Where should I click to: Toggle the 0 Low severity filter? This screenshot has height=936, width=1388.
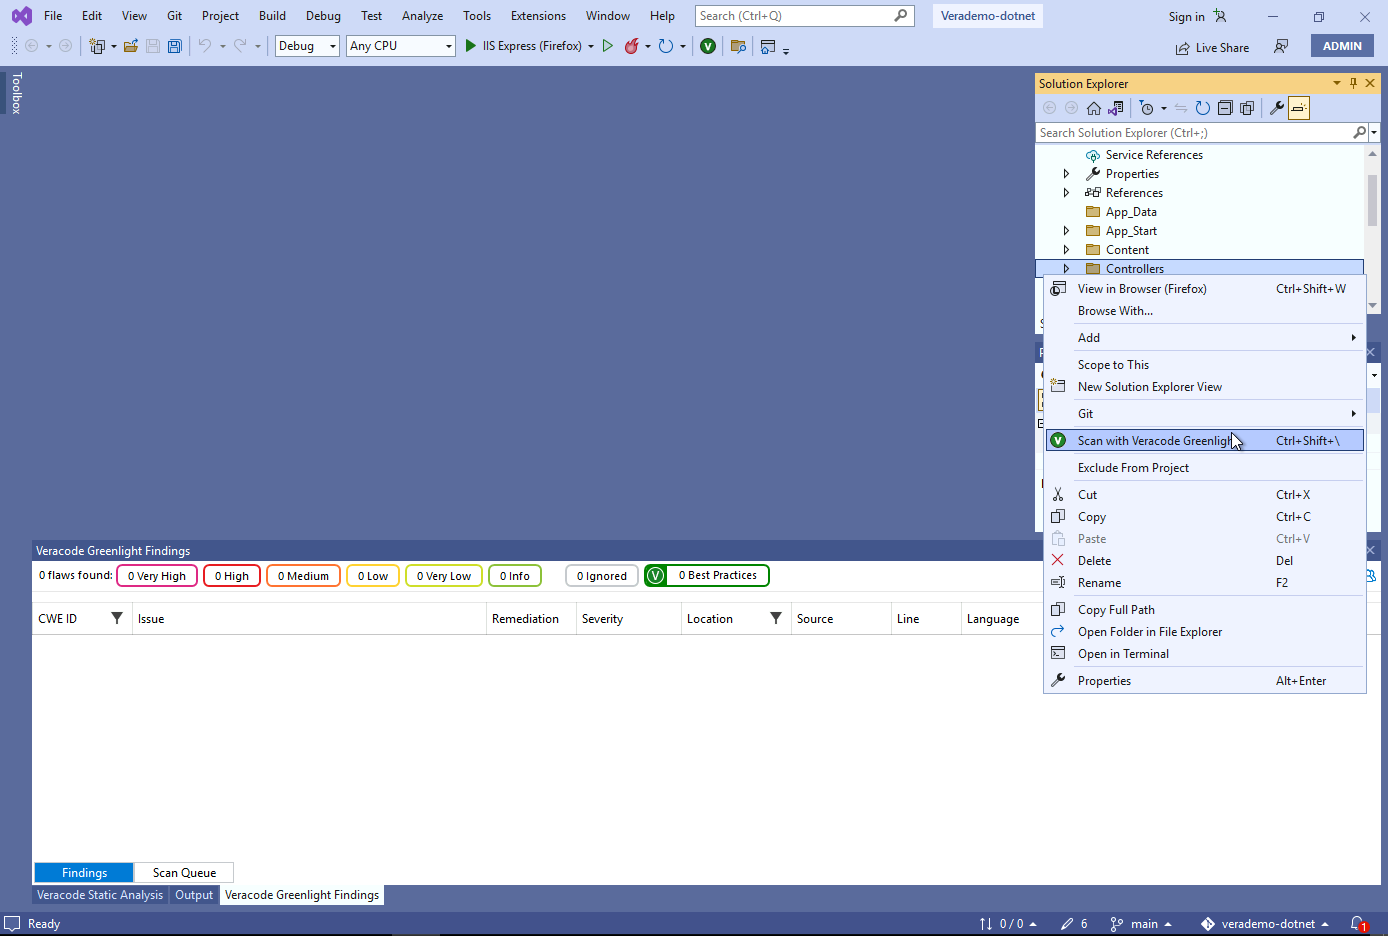click(x=373, y=576)
